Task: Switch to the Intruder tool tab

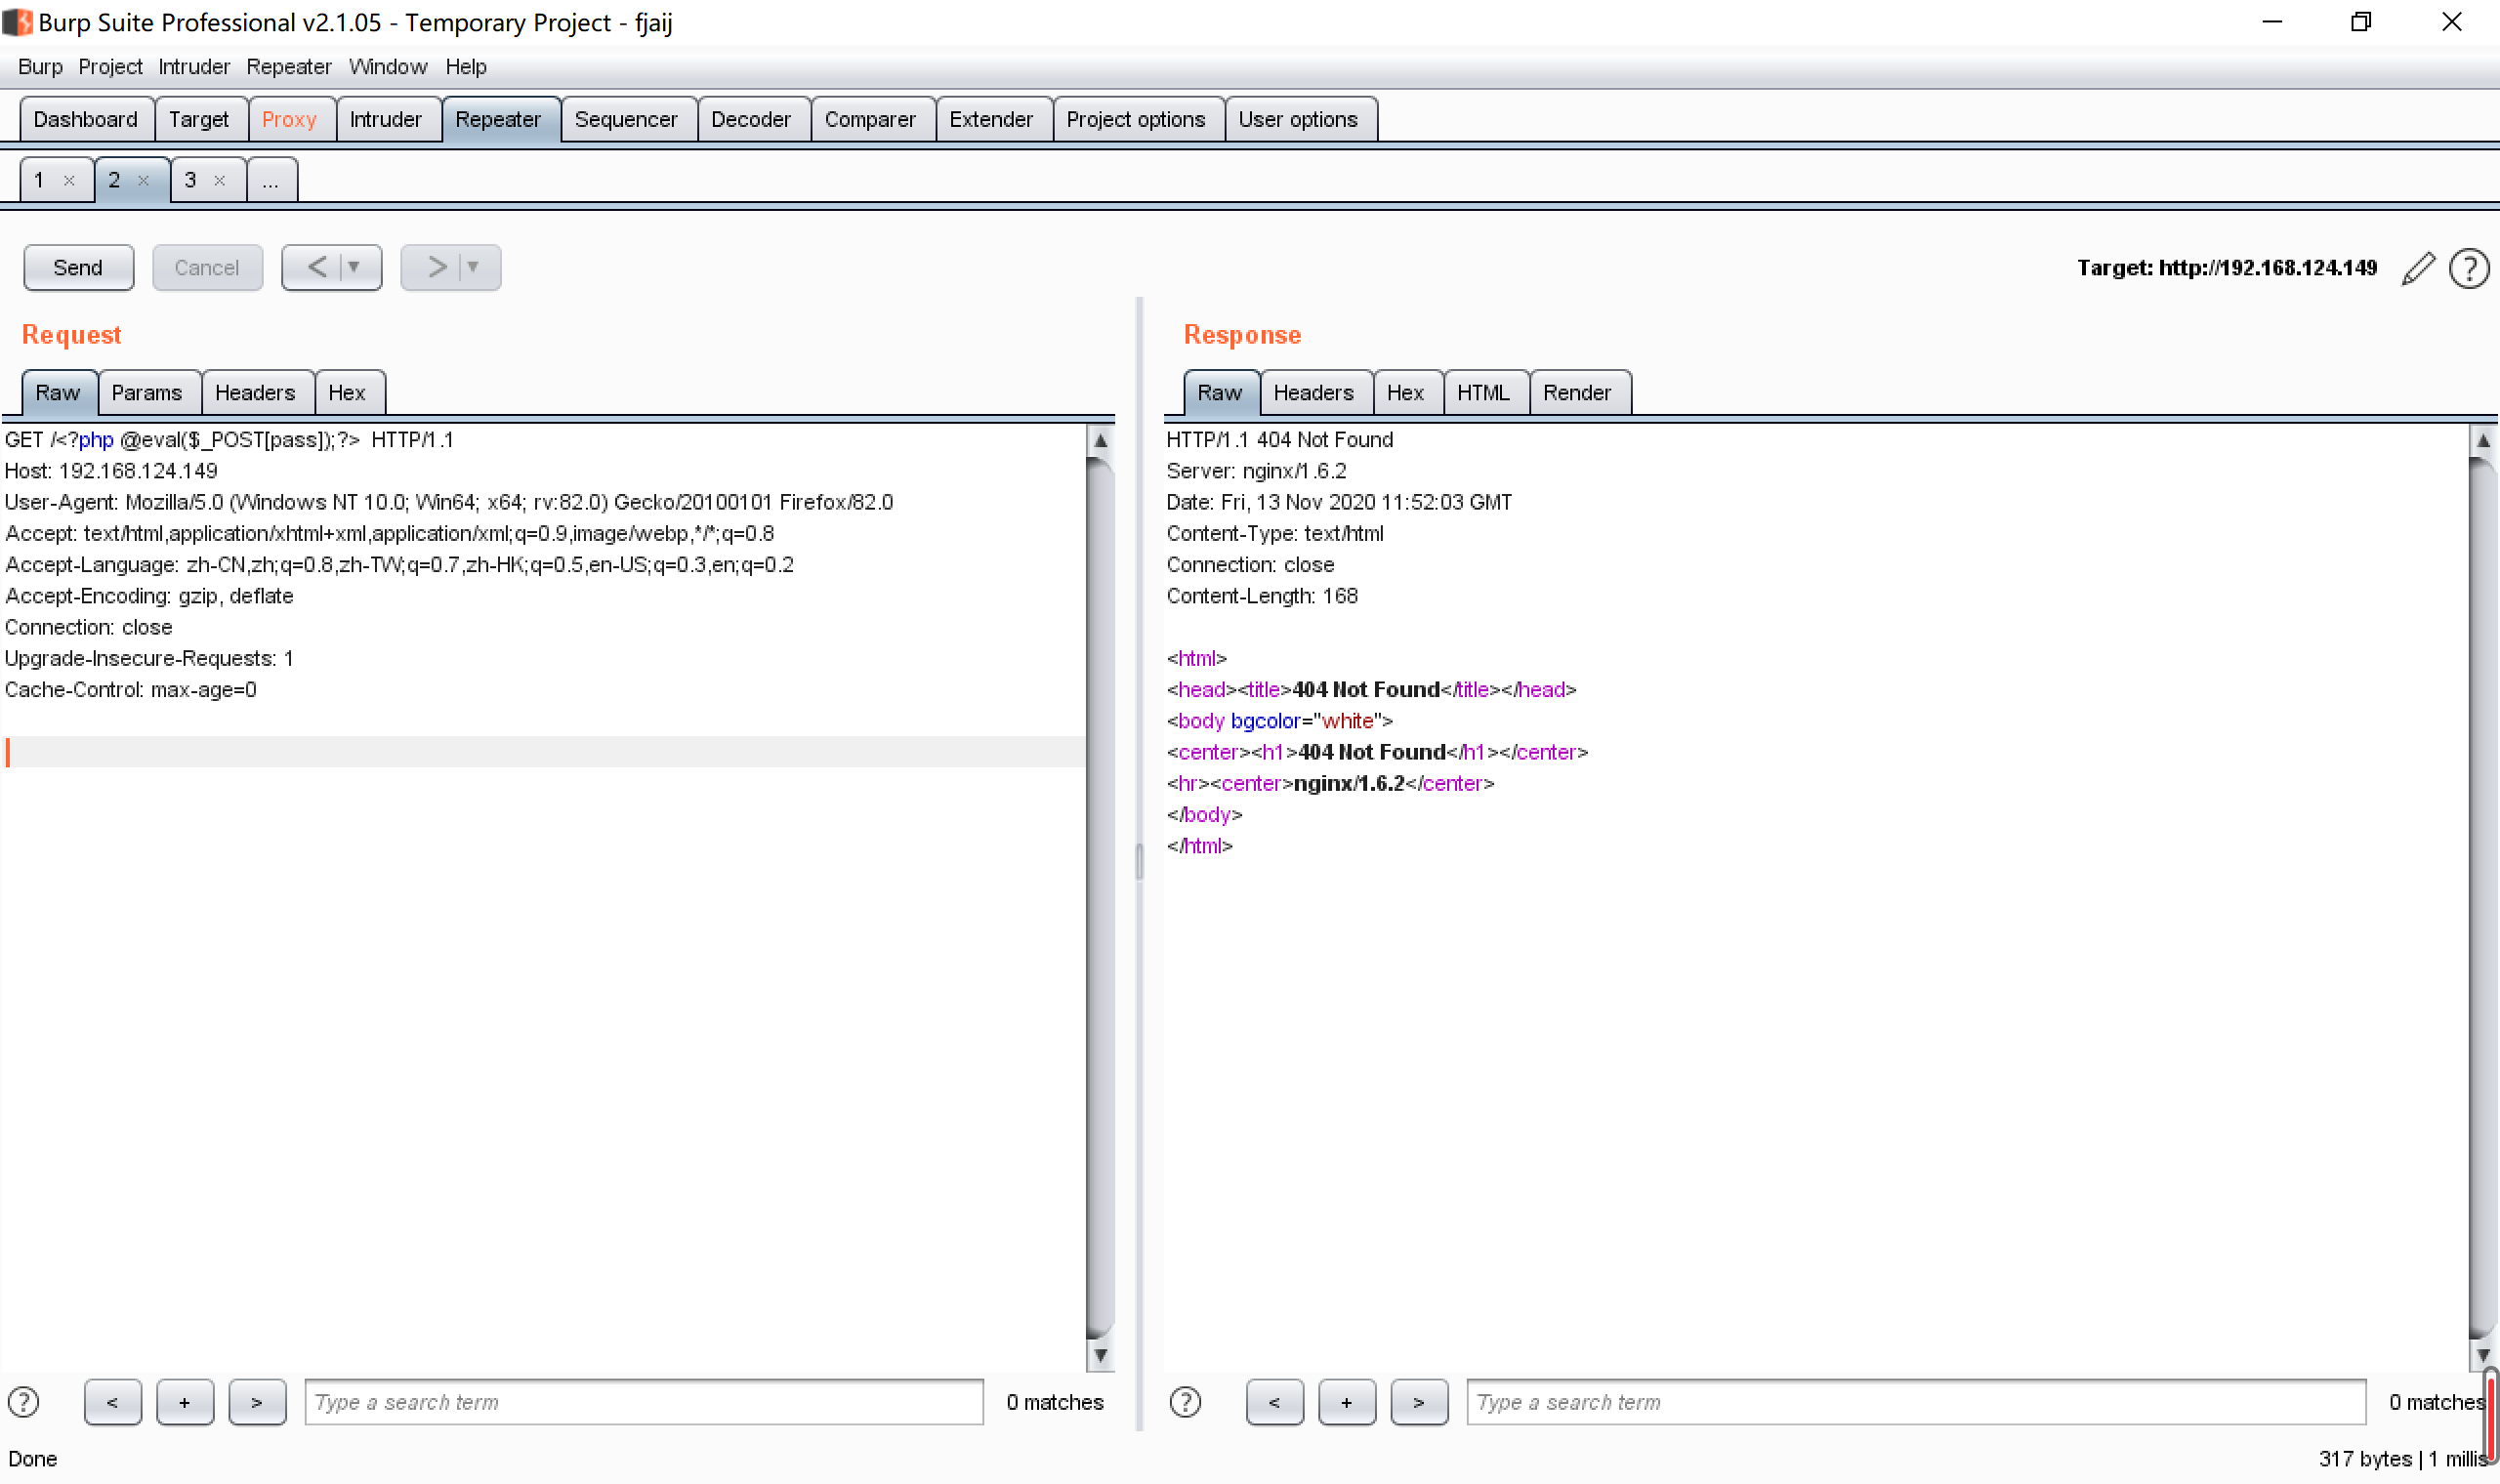Action: click(x=386, y=120)
